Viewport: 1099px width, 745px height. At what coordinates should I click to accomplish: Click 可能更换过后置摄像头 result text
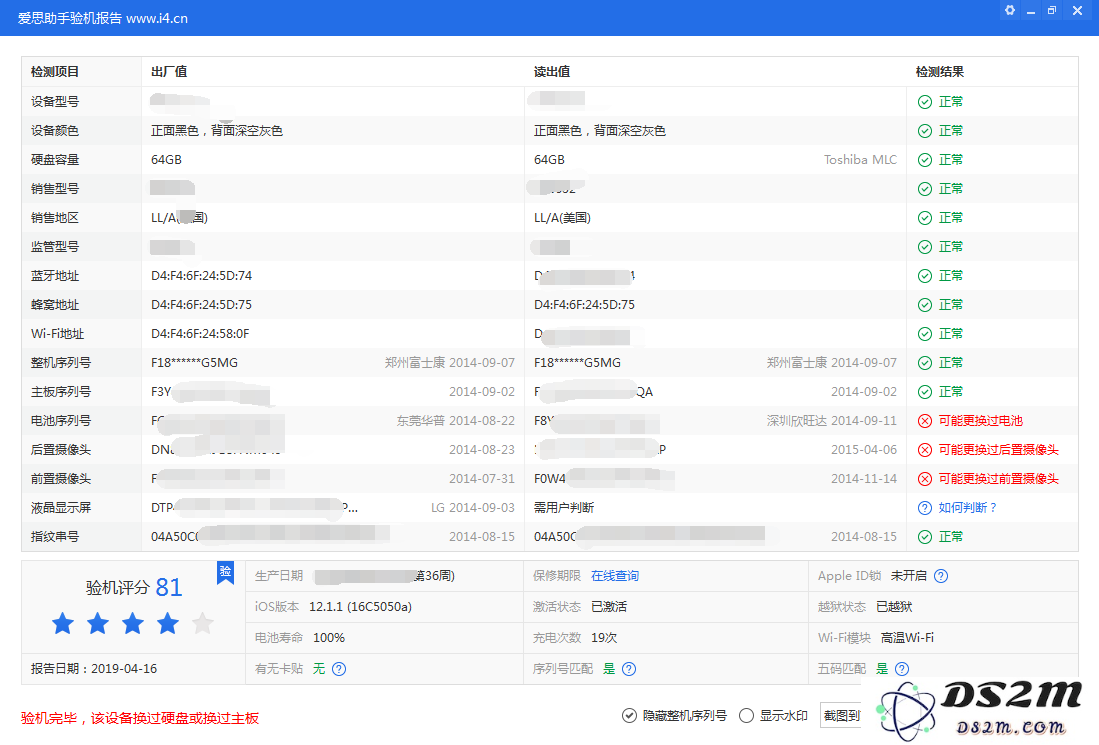999,450
